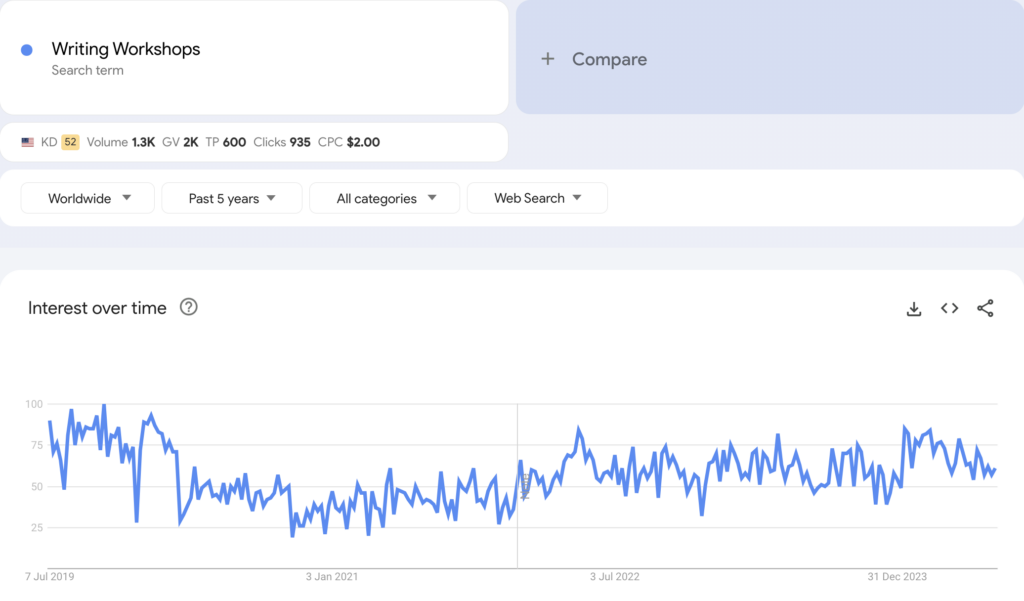The image size is (1024, 601).
Task: Change the Web Search type dropdown
Action: 537,198
